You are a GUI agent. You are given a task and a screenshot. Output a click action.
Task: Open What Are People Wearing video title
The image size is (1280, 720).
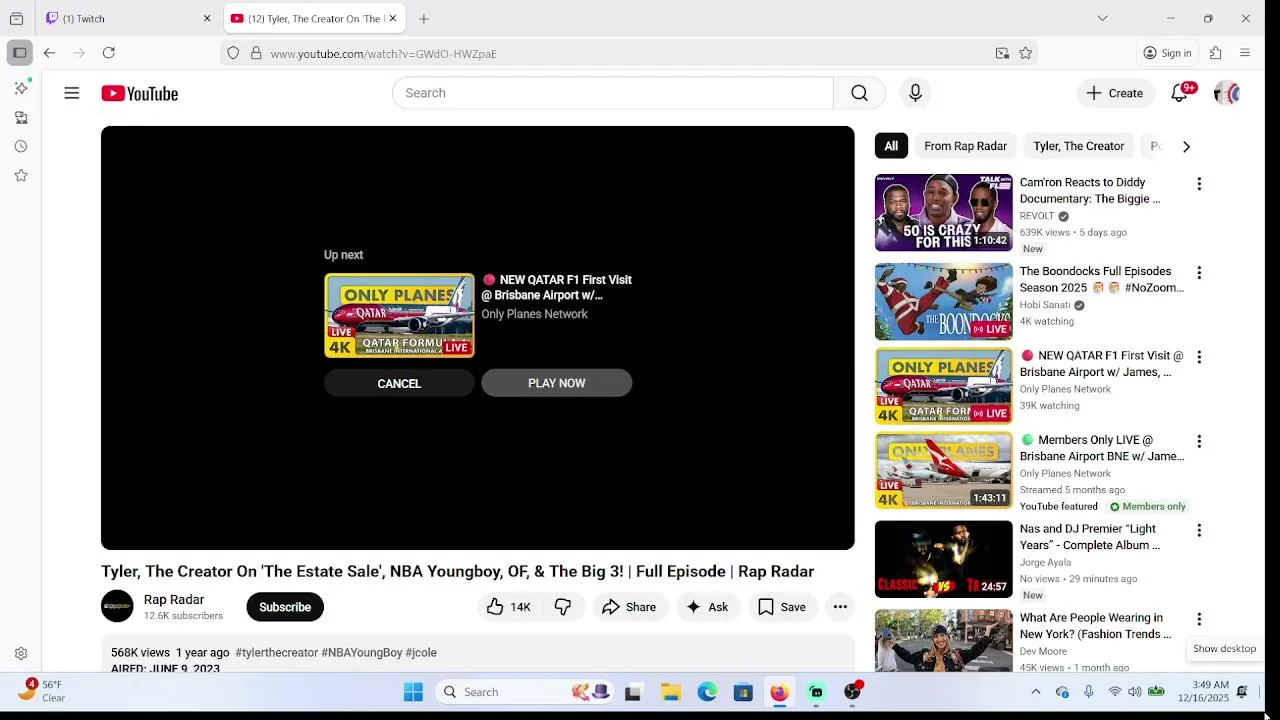pos(1095,626)
